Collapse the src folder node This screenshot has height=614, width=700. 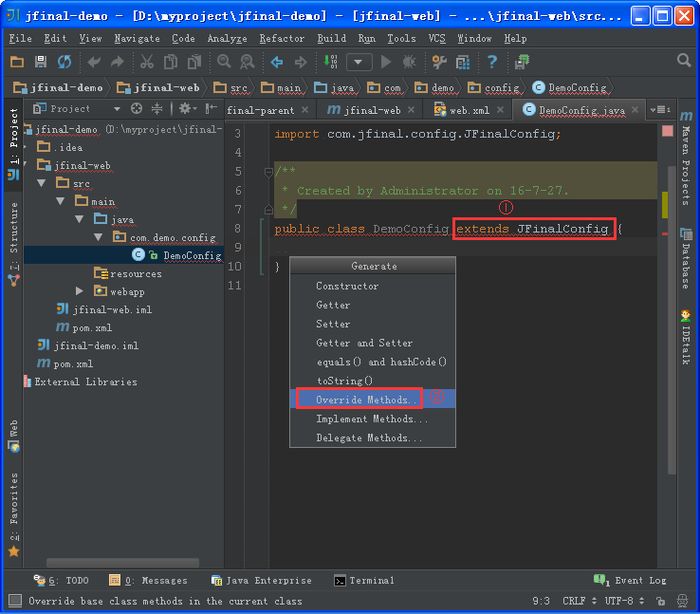coord(42,183)
